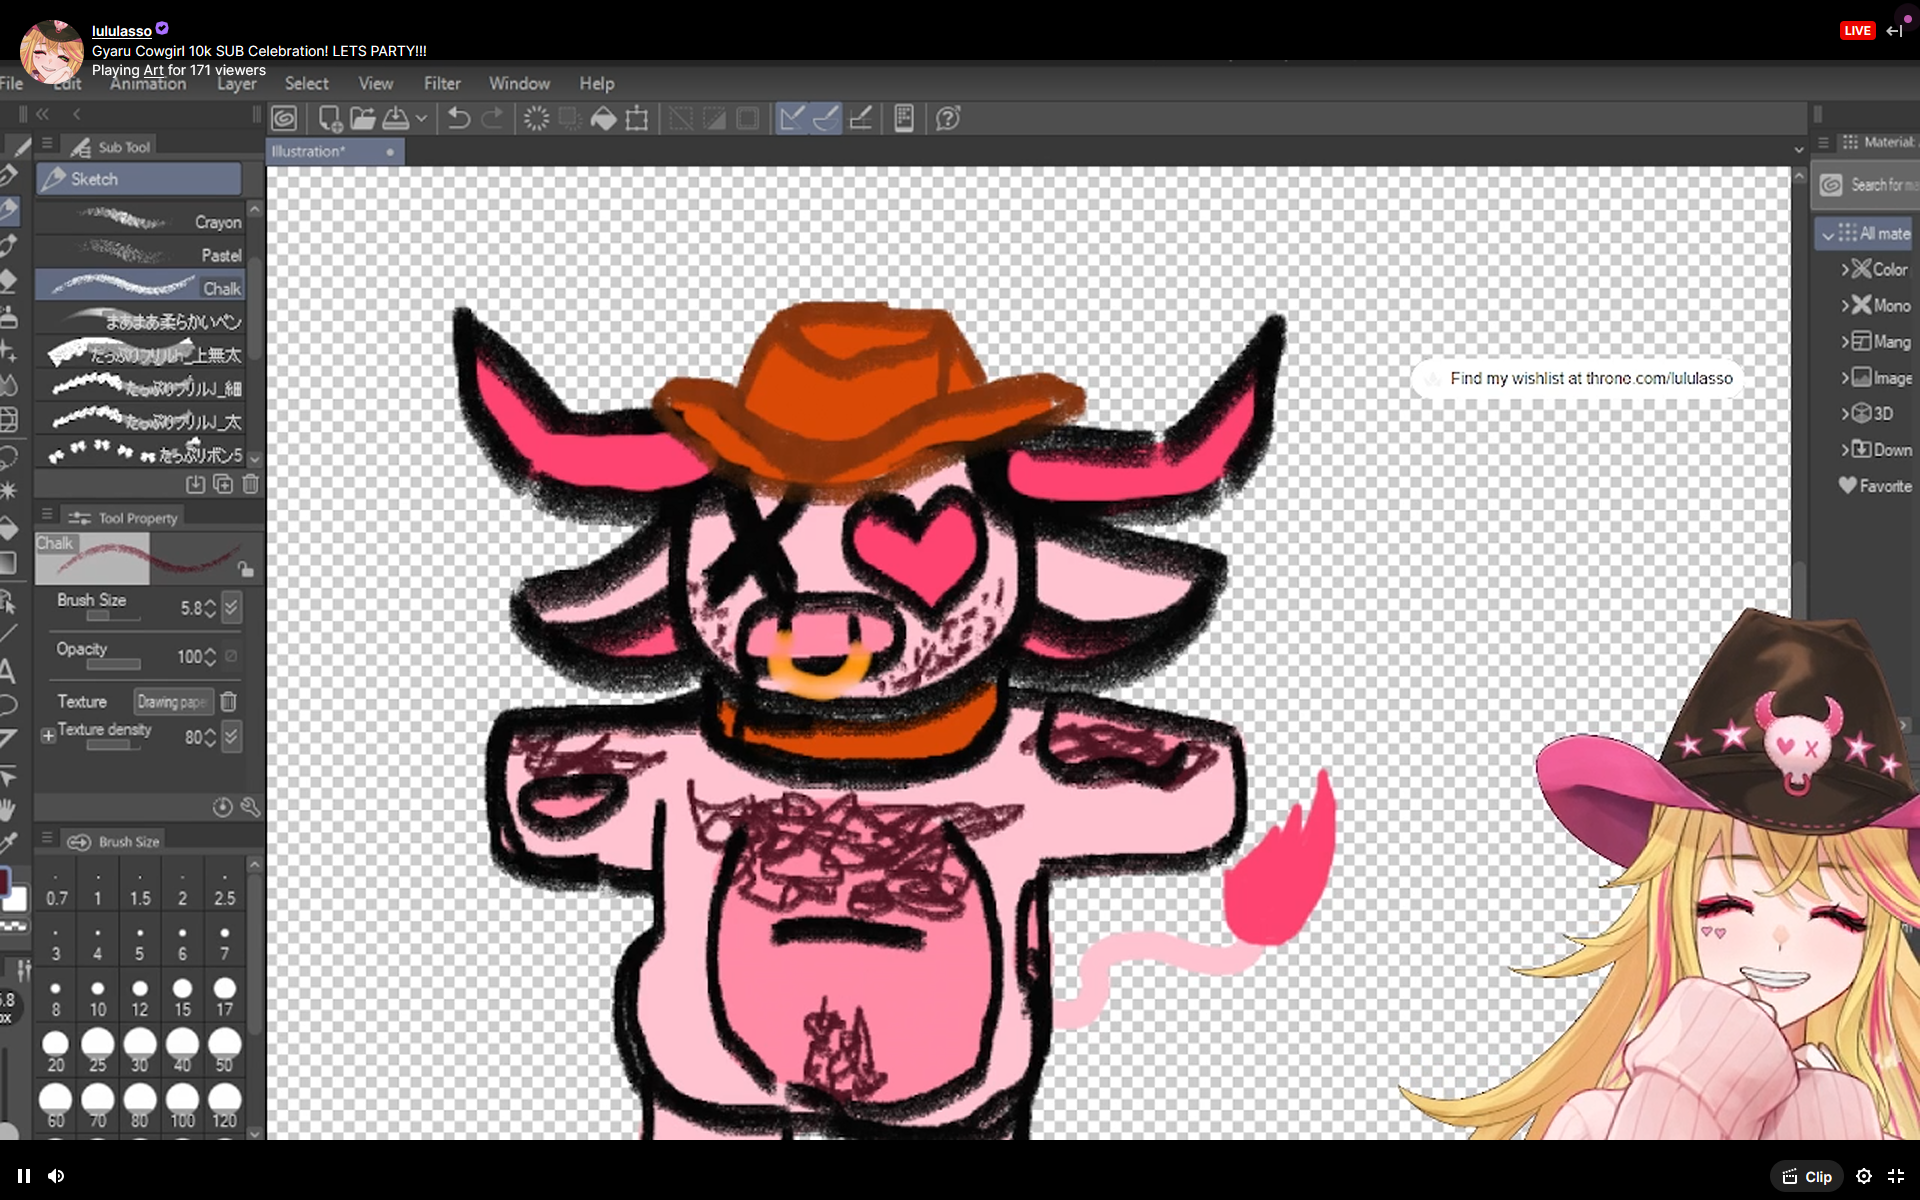This screenshot has width=1920, height=1200.
Task: Open the Filter menu
Action: point(441,84)
